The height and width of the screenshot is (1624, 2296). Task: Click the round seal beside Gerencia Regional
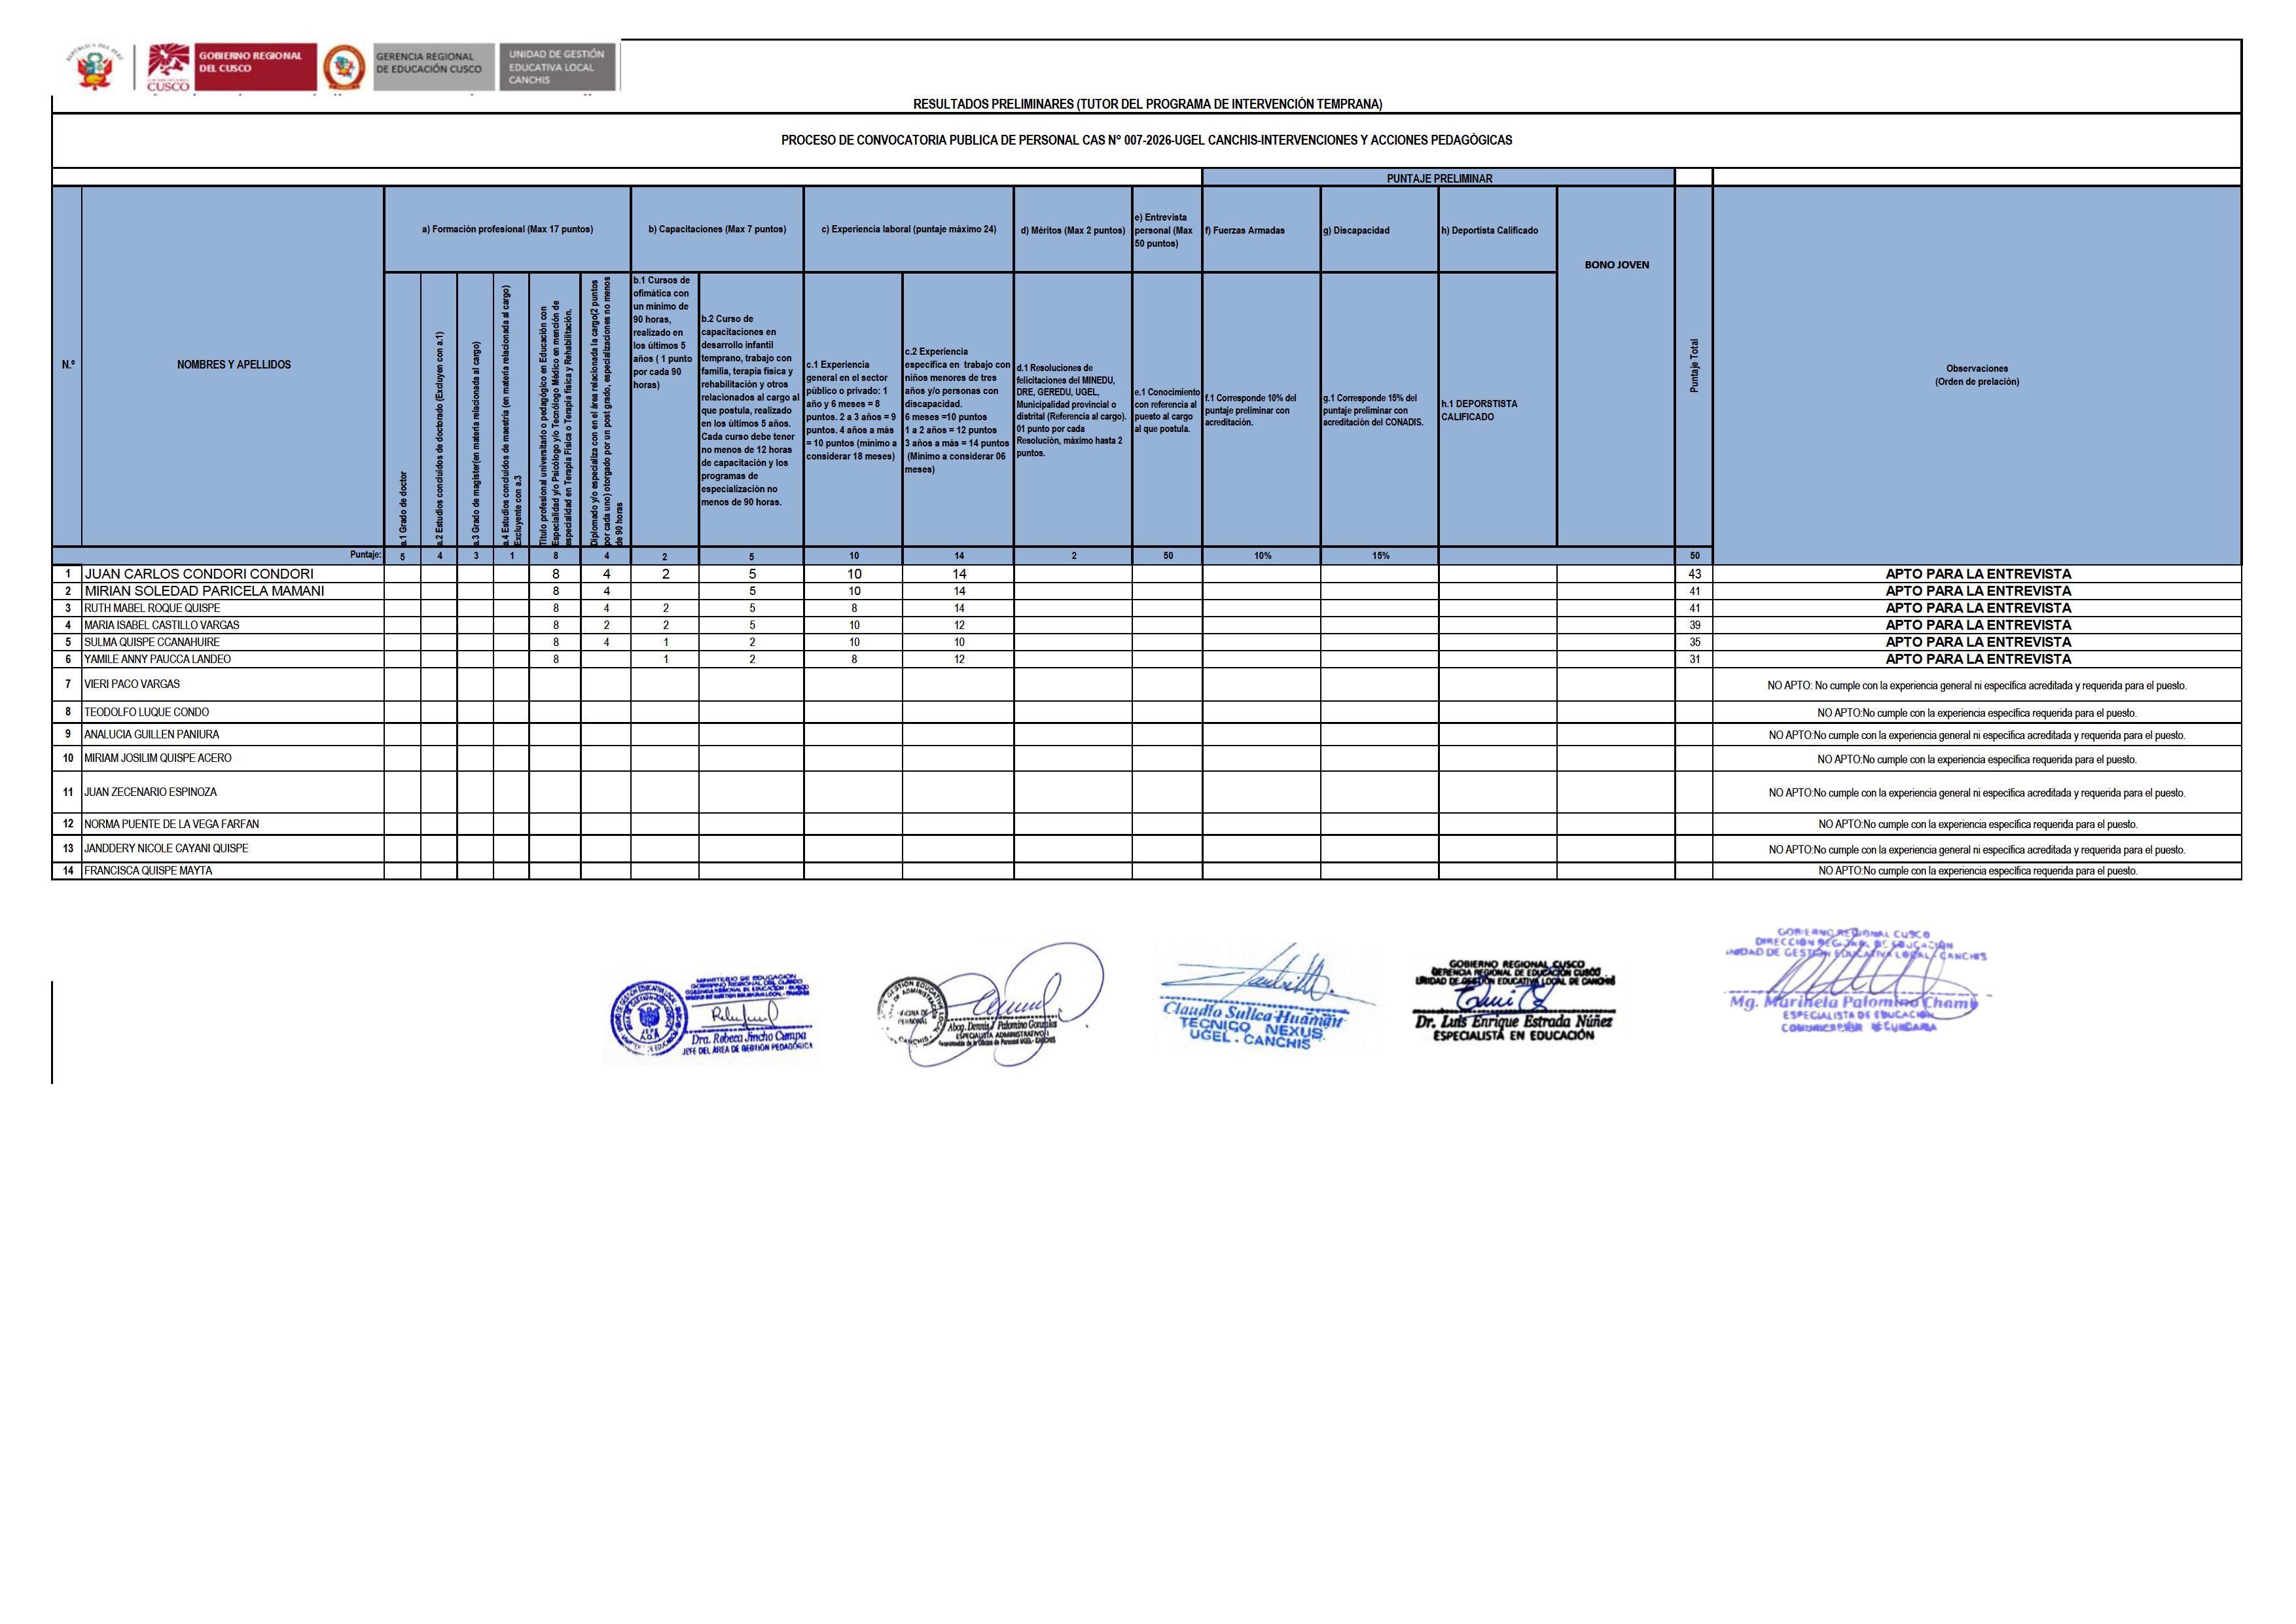[x=345, y=68]
